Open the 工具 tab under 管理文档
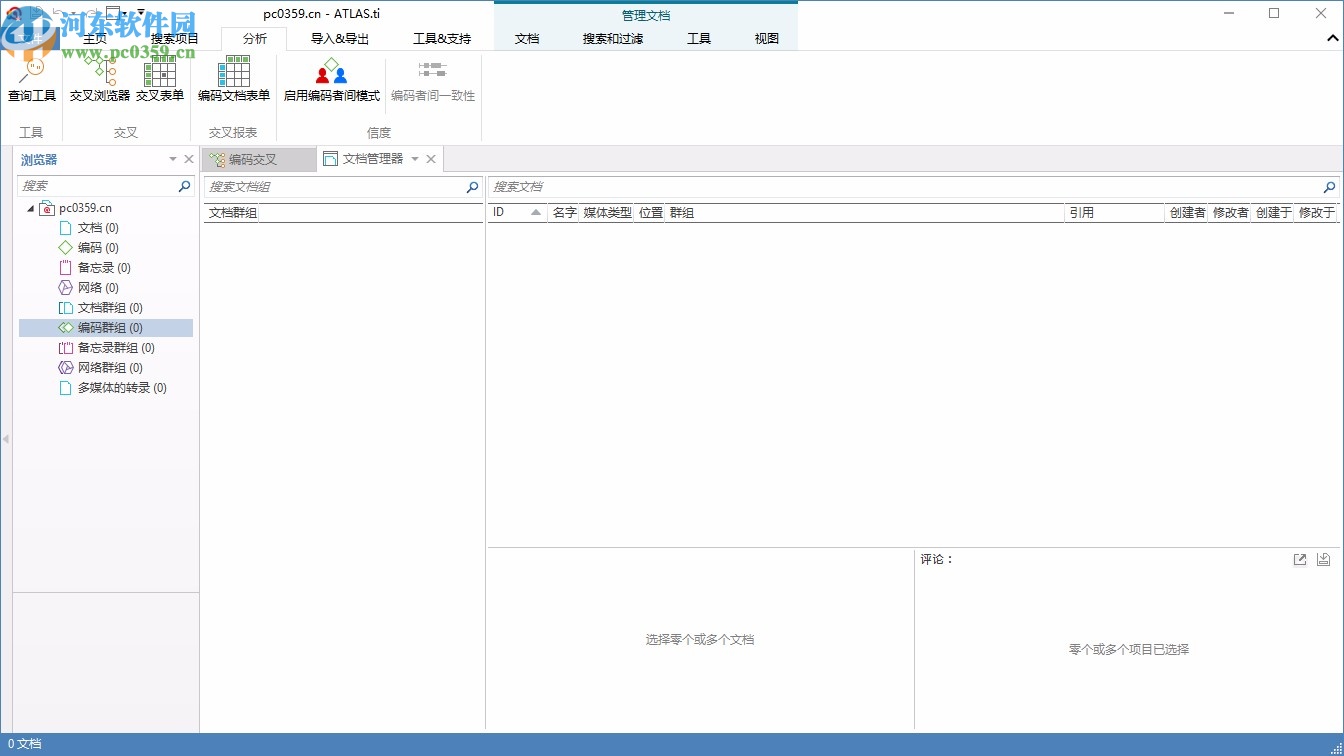Screen dimensions: 1344x756 699,39
